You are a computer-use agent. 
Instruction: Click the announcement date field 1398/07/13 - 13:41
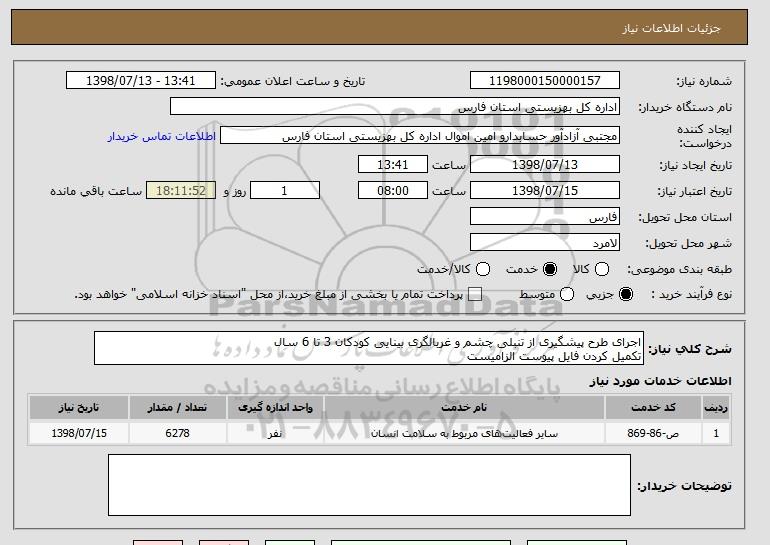click(140, 81)
